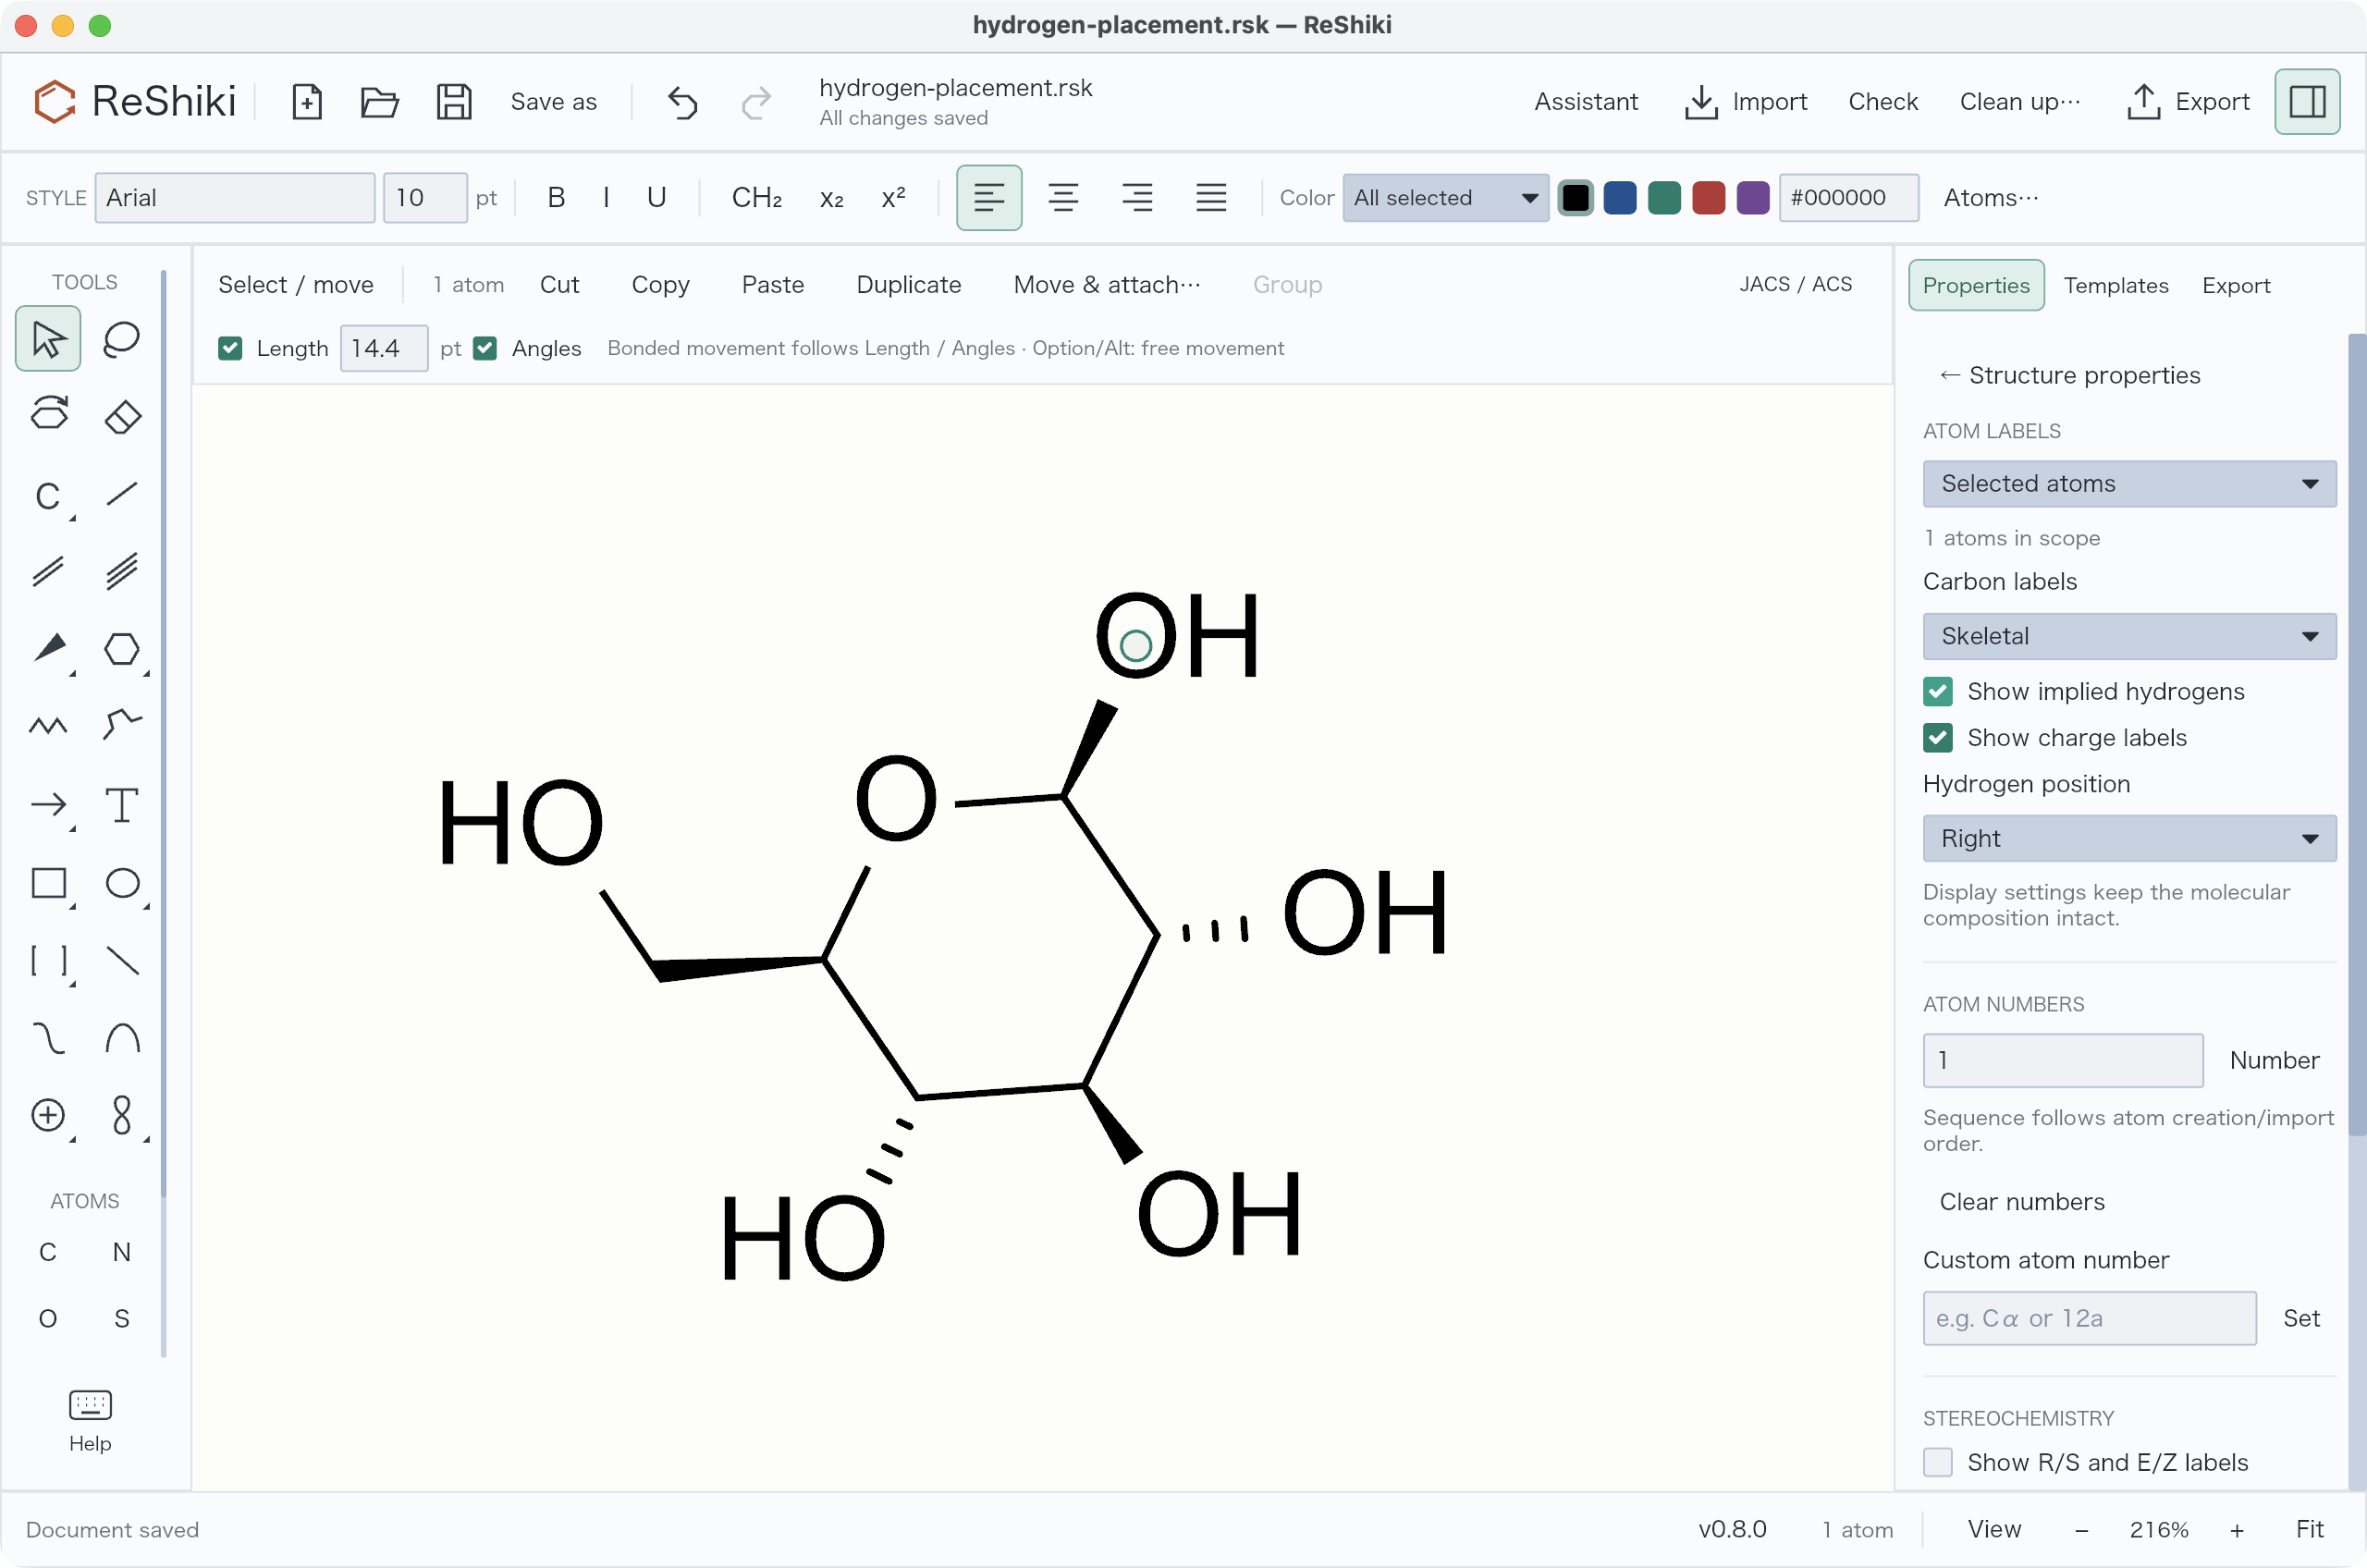Screen dimensions: 2367x1568
Task: Click the custom atom number input field
Action: coord(2089,1318)
